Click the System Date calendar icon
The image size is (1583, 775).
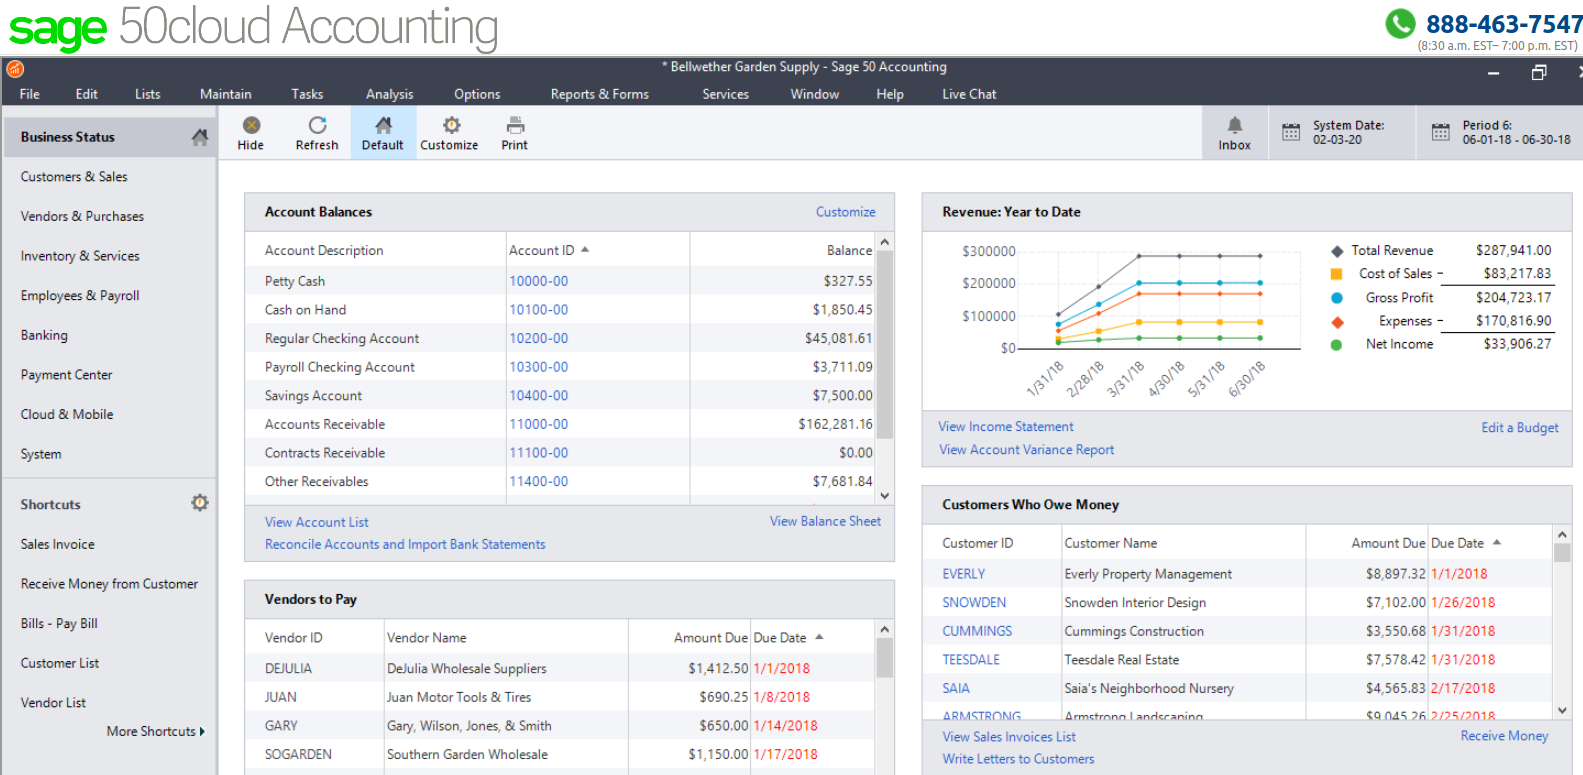[1291, 132]
